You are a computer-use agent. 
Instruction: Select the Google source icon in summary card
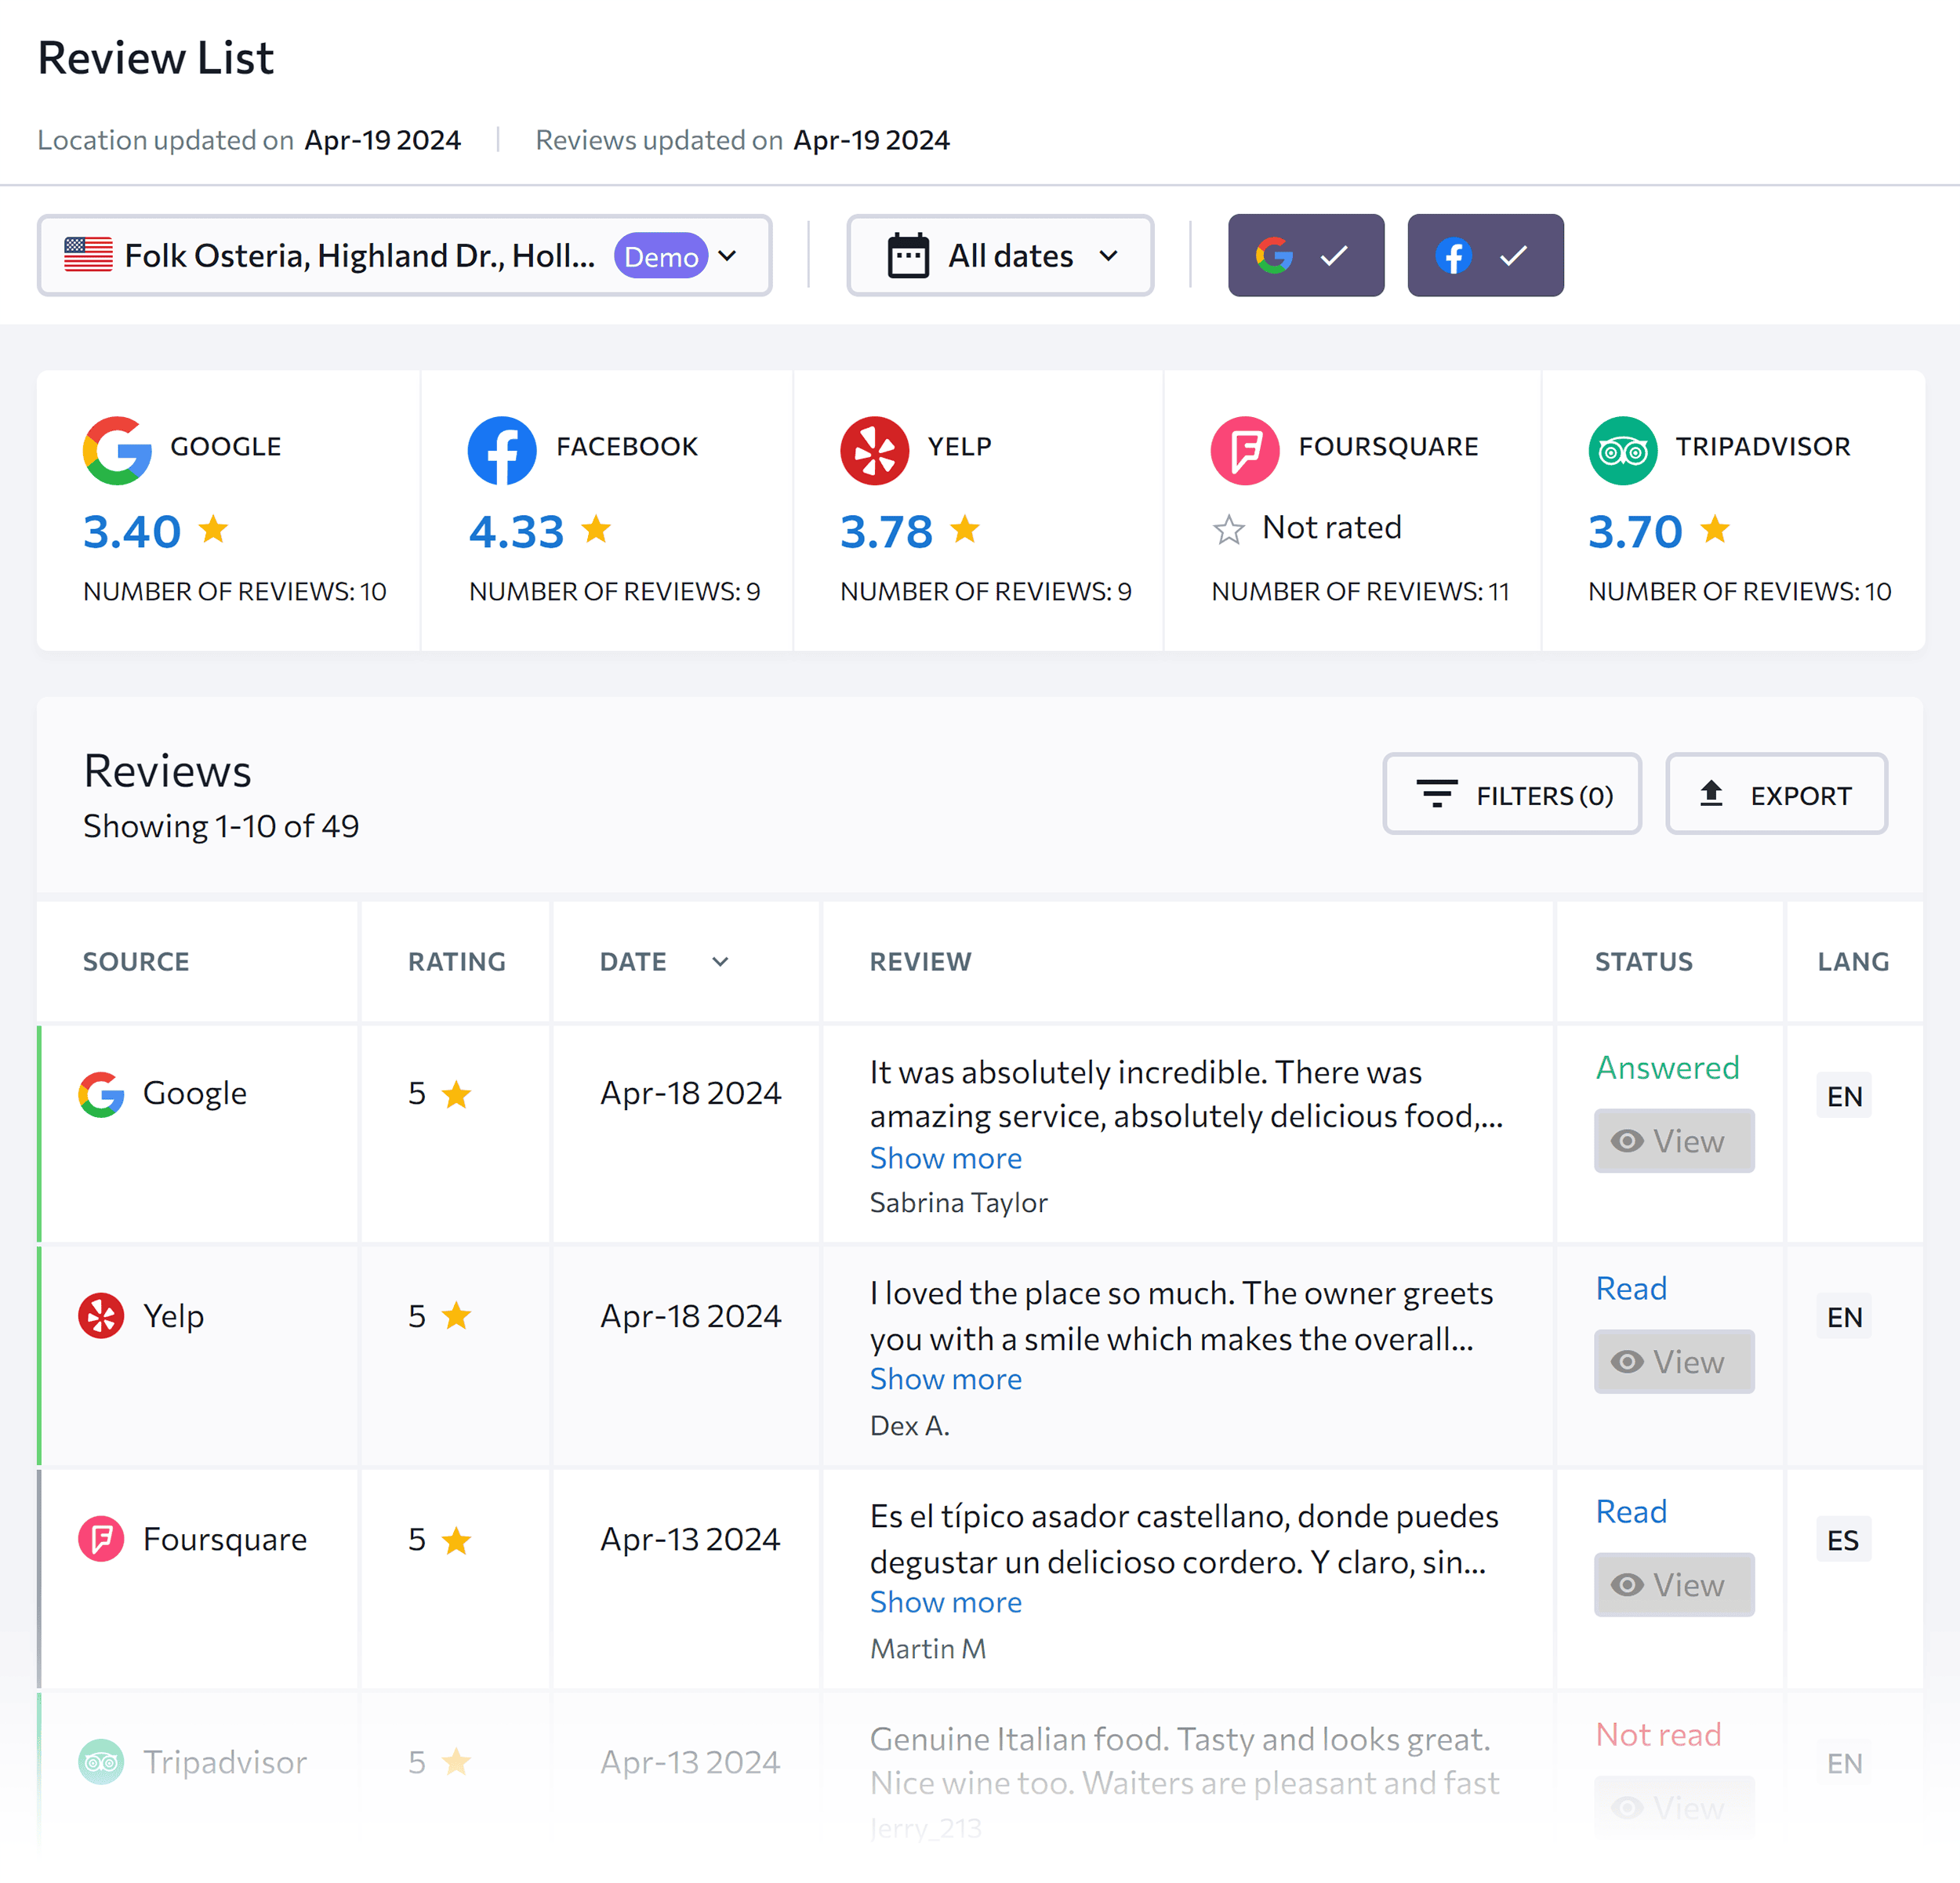click(x=117, y=450)
